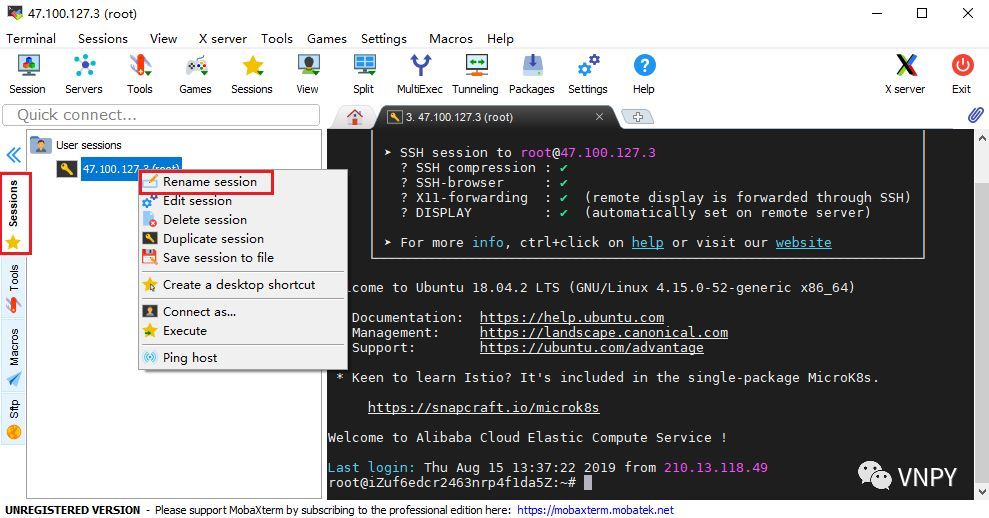The image size is (989, 518).
Task: Switch to the Sftp vertical sidebar tab
Action: [14, 420]
